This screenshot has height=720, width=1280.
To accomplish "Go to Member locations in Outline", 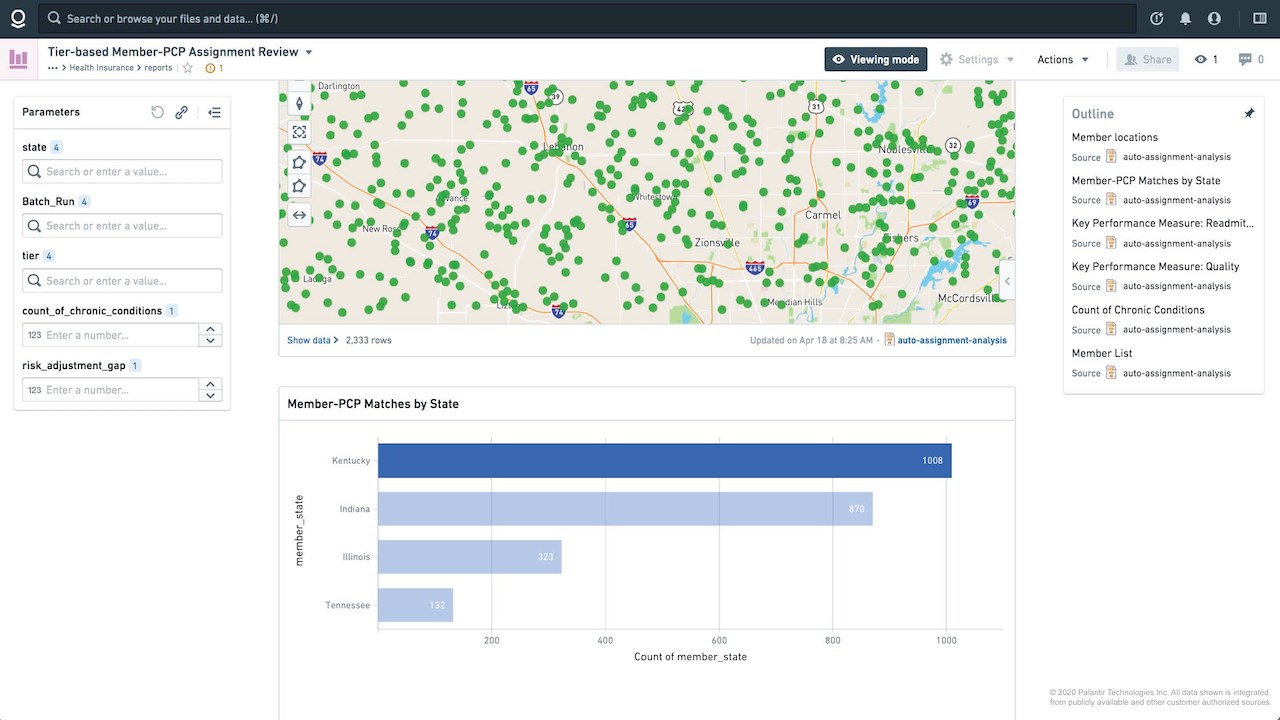I will point(1115,137).
